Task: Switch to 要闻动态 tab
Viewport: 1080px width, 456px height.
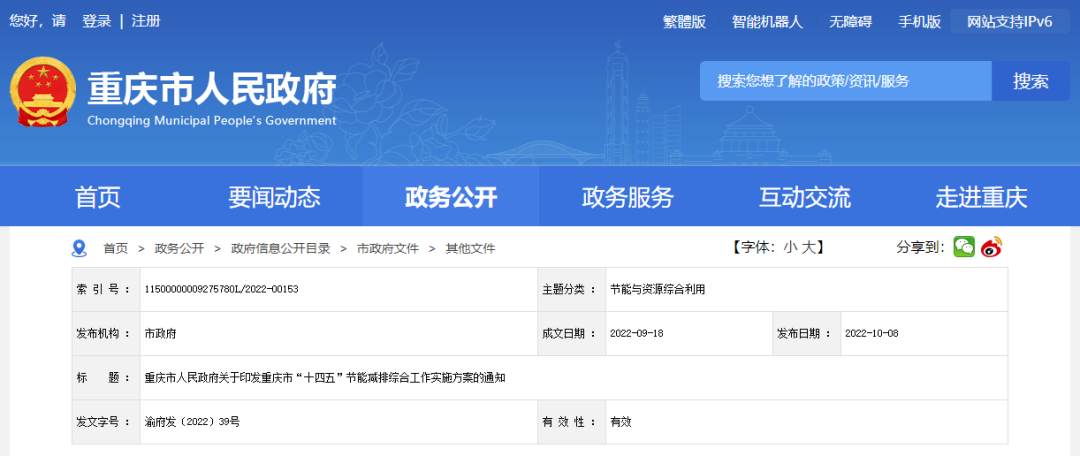Action: pos(274,197)
